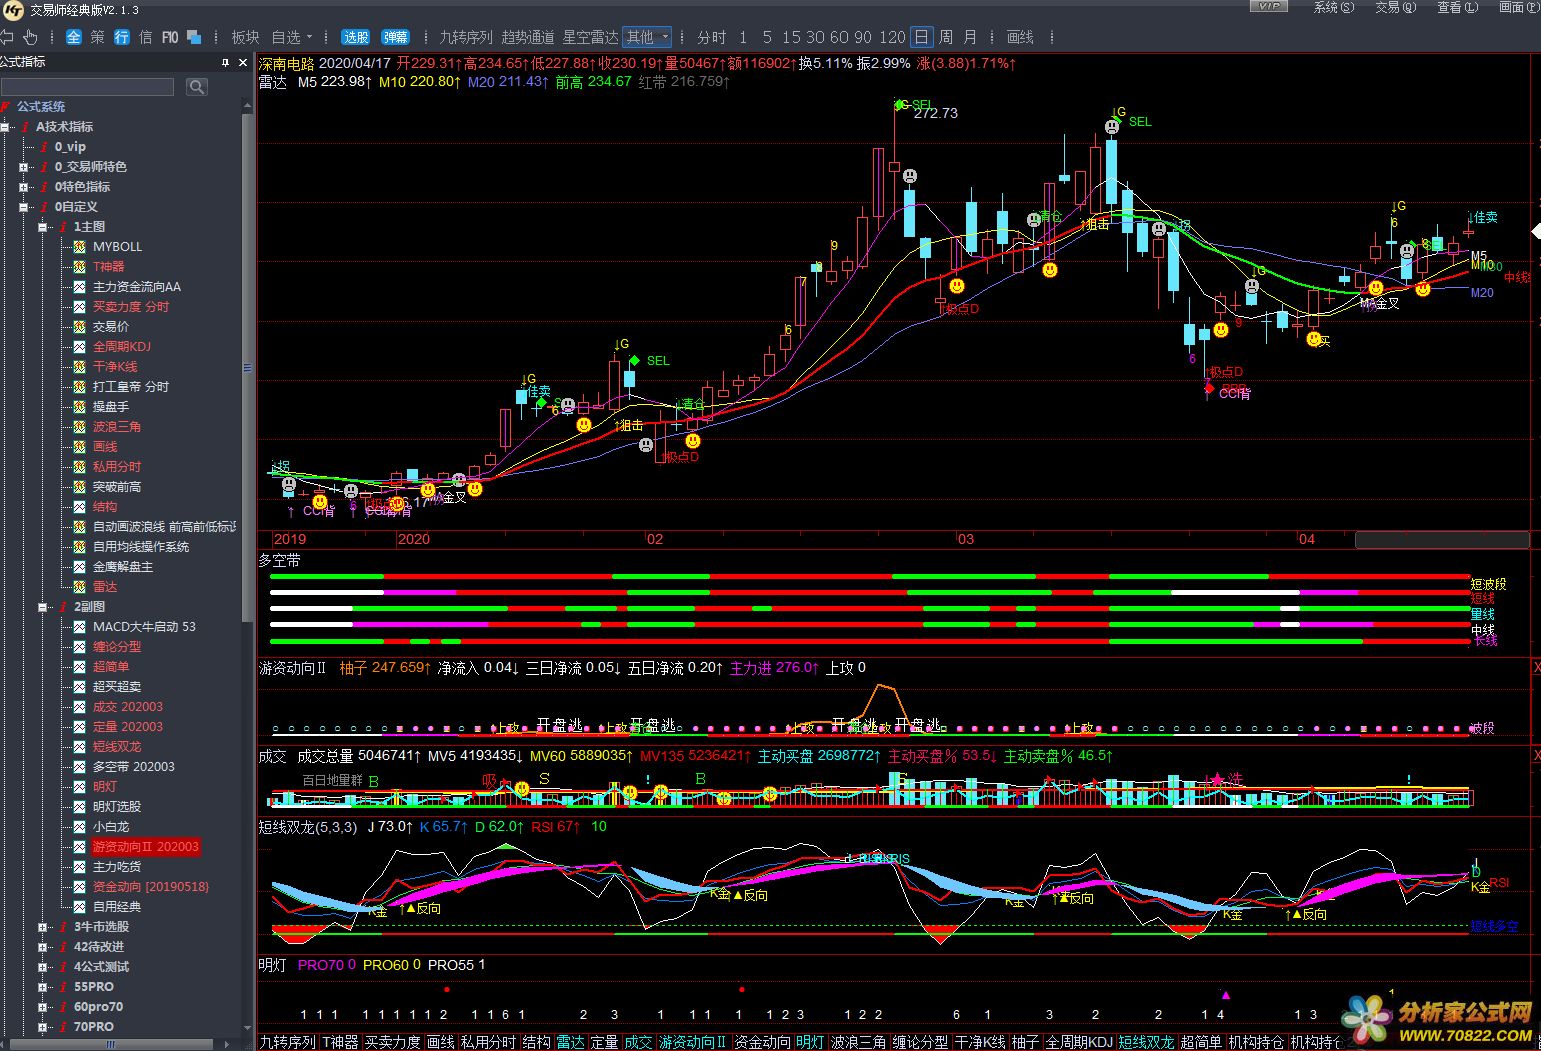Screen dimensions: 1541x1051
Task: Click the 九转序列 toolbar button
Action: pyautogui.click(x=466, y=37)
